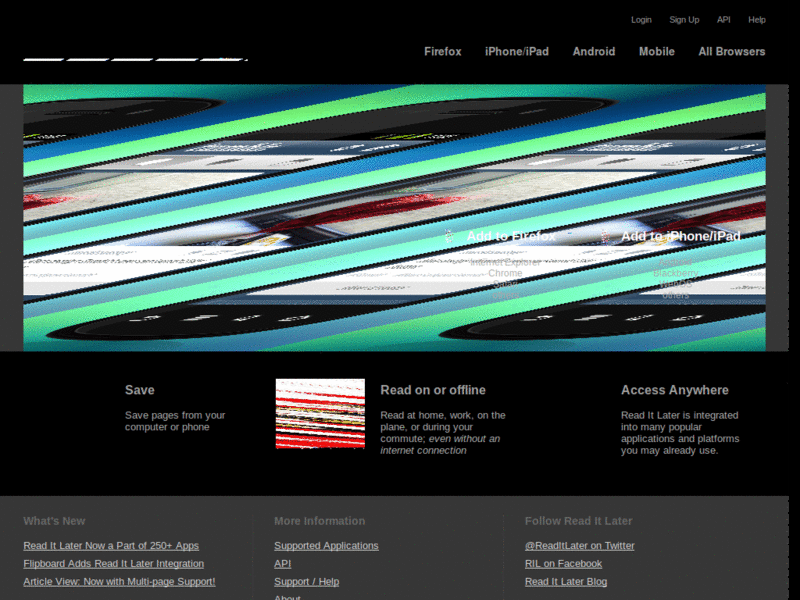Open Flipboard Adds Read It Later Integration
Image resolution: width=800 pixels, height=600 pixels.
click(114, 564)
